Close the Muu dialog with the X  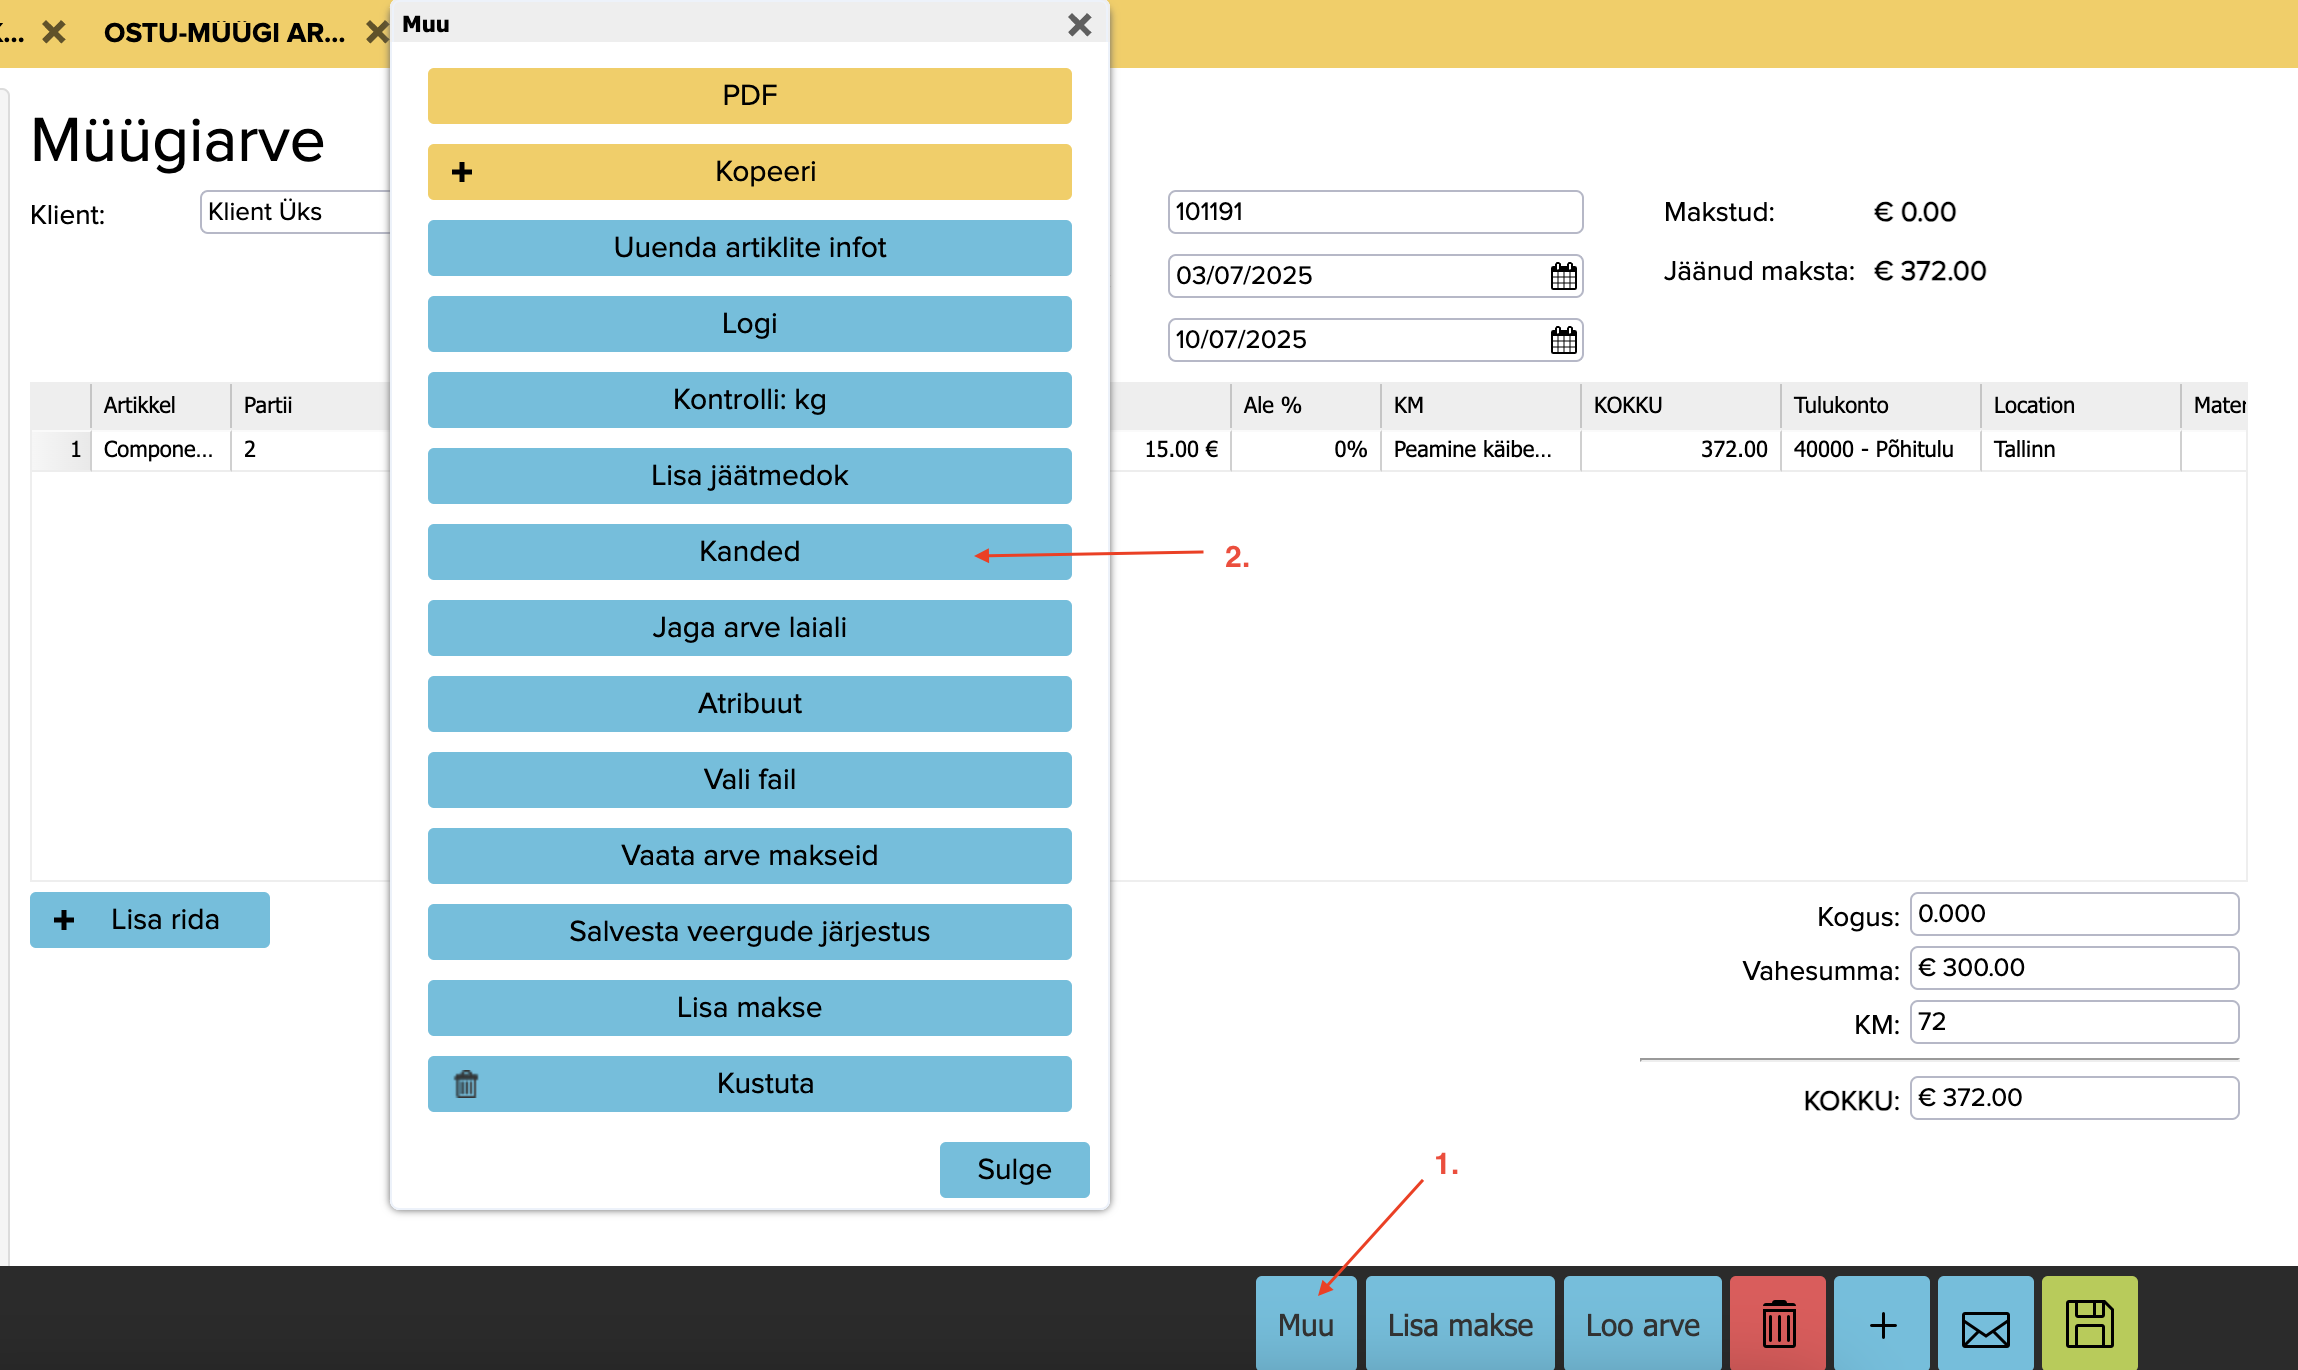pyautogui.click(x=1079, y=24)
